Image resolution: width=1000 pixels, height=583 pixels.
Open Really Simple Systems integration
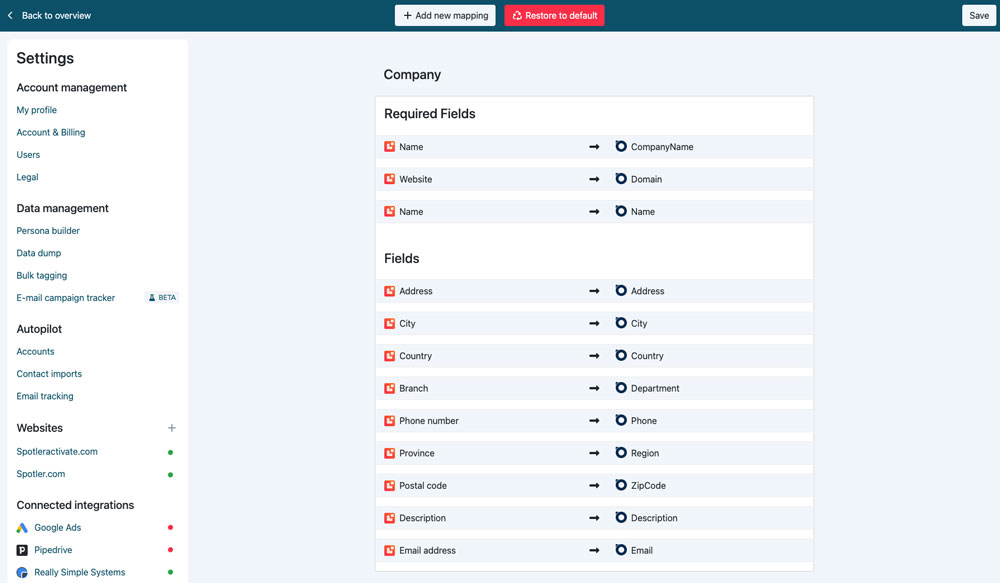pyautogui.click(x=80, y=572)
